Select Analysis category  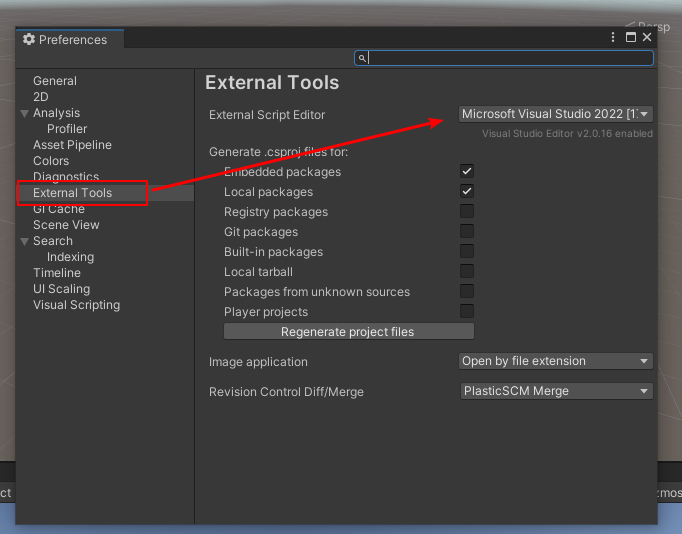click(x=57, y=113)
